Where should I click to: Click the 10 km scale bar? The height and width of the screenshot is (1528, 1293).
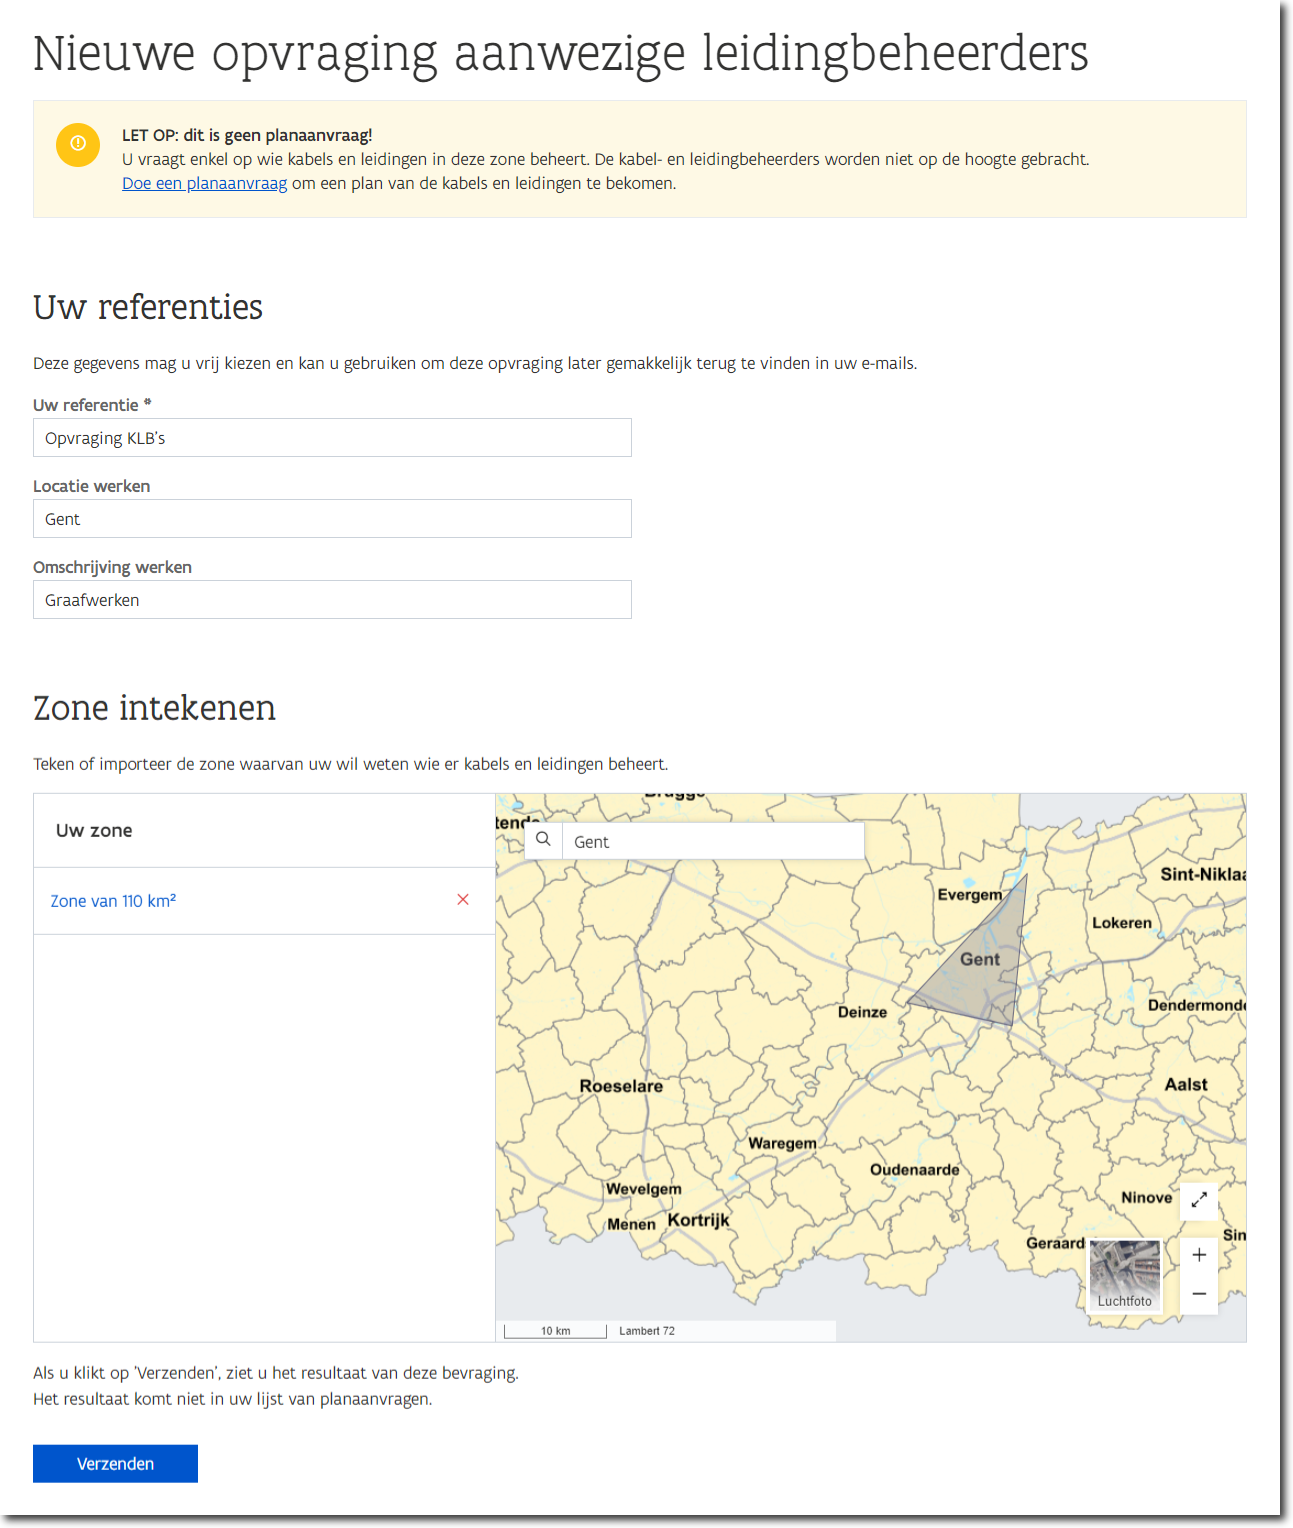[x=555, y=1330]
